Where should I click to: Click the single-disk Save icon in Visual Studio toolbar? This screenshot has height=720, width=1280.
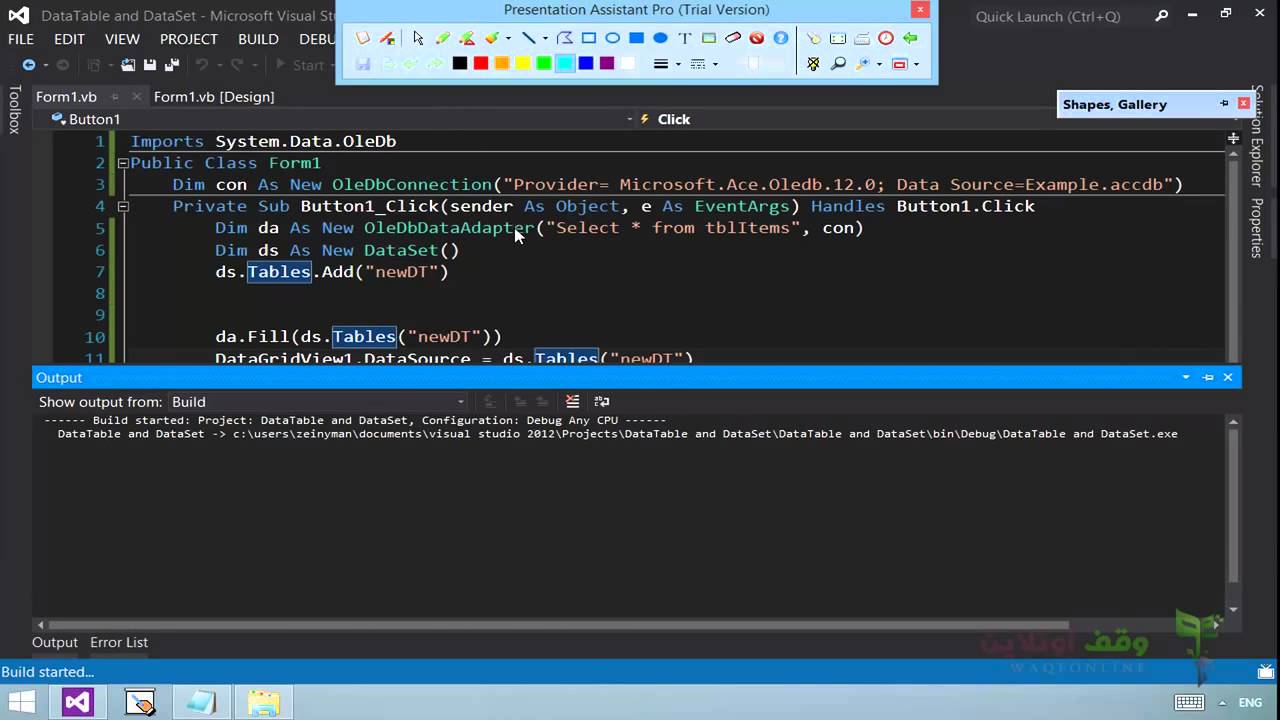coord(149,65)
